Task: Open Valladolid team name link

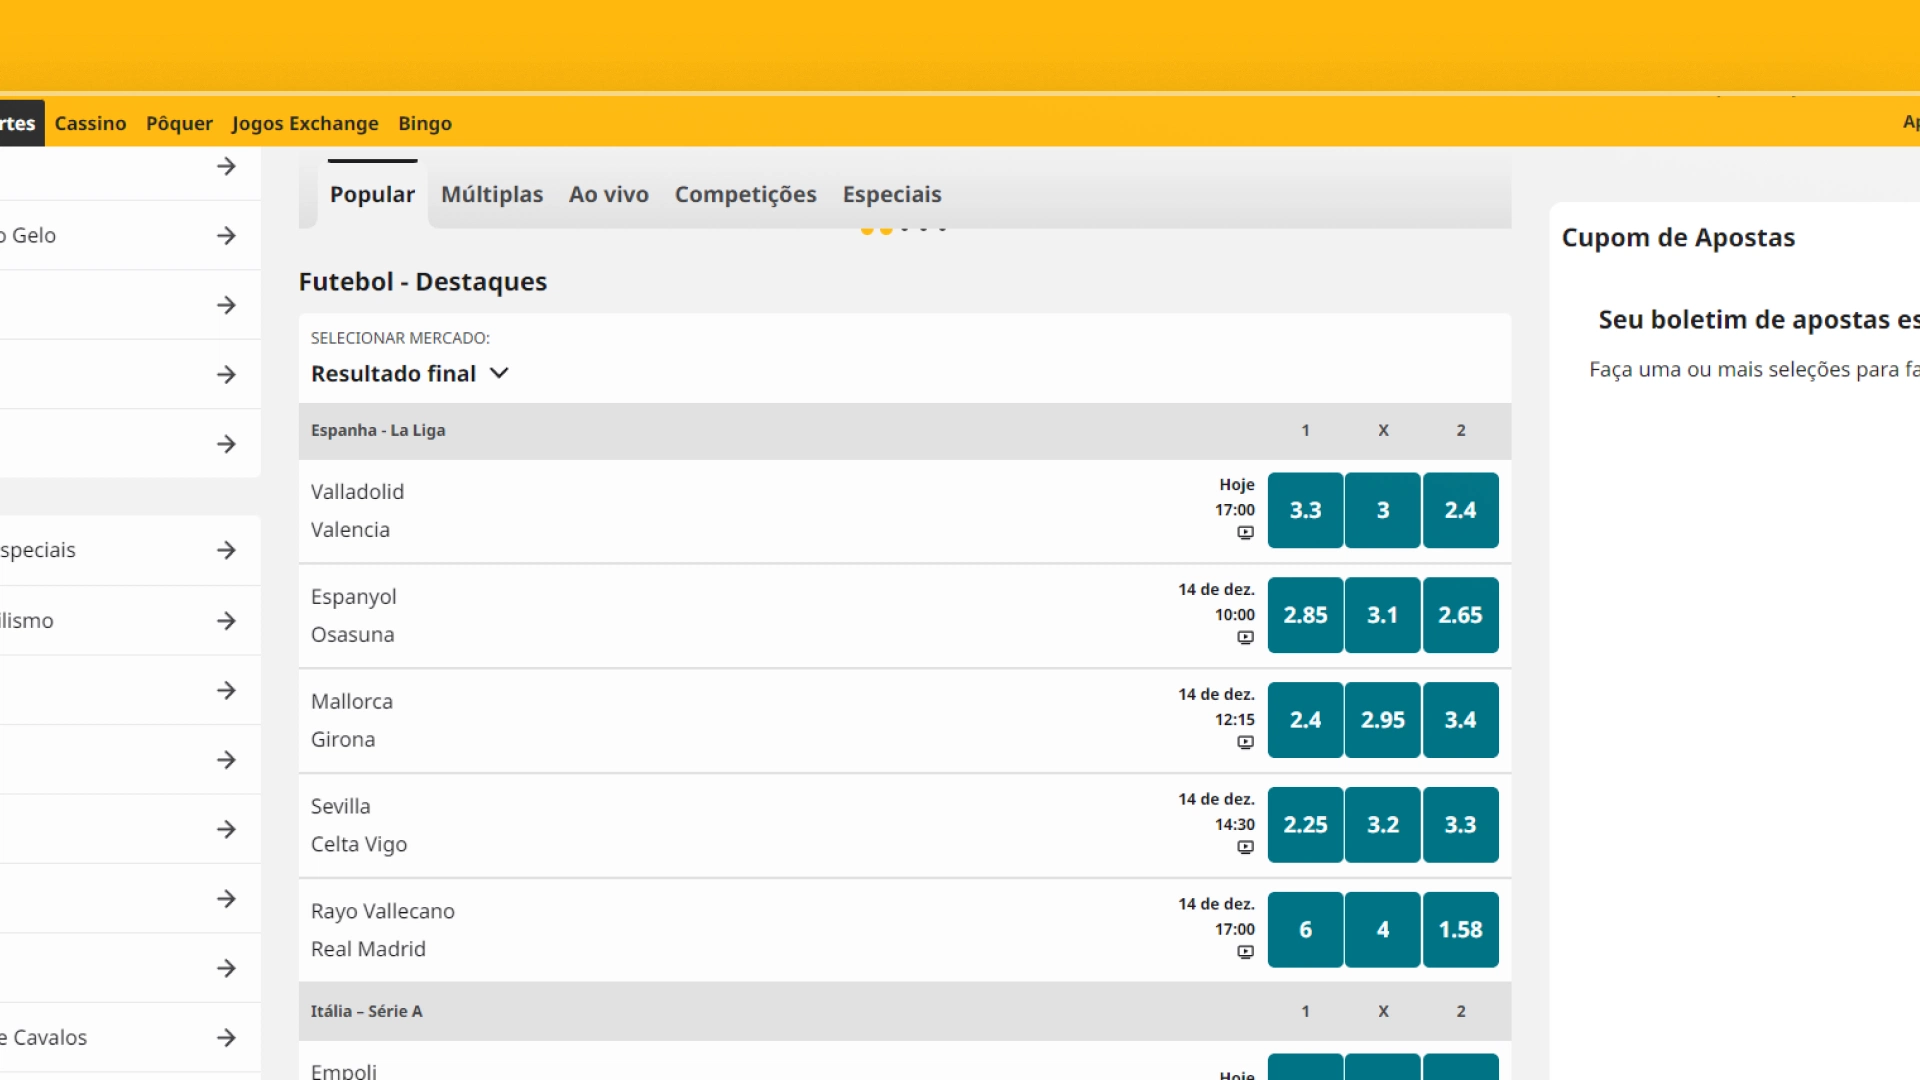Action: pyautogui.click(x=357, y=492)
